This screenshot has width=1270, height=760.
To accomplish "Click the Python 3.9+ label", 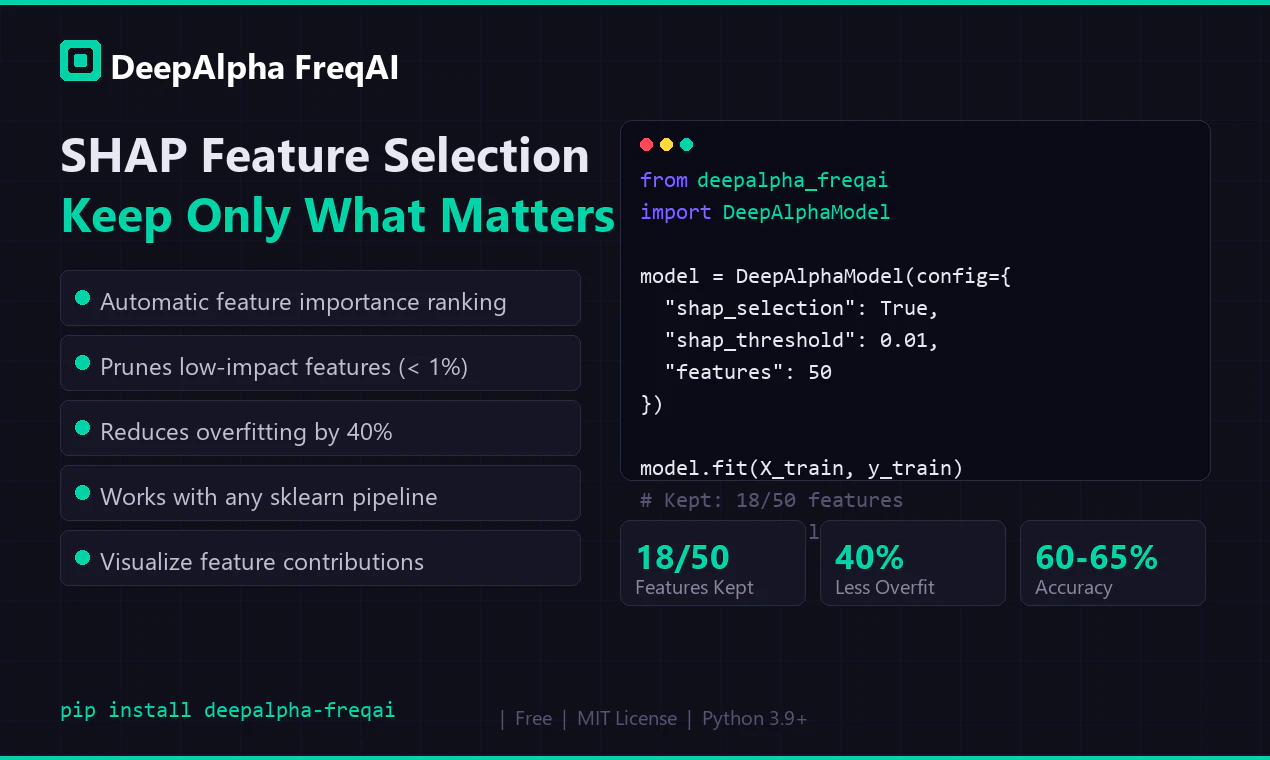I will click(x=755, y=719).
